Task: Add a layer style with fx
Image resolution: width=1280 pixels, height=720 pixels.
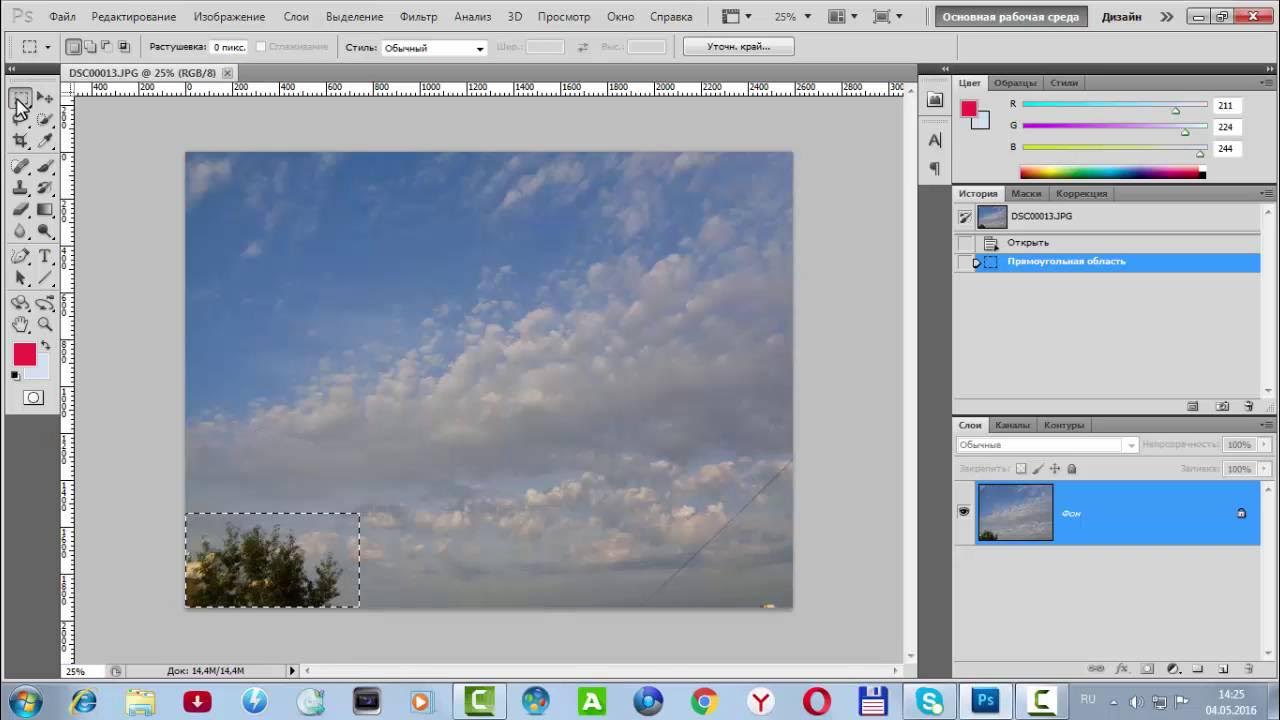Action: point(1121,668)
